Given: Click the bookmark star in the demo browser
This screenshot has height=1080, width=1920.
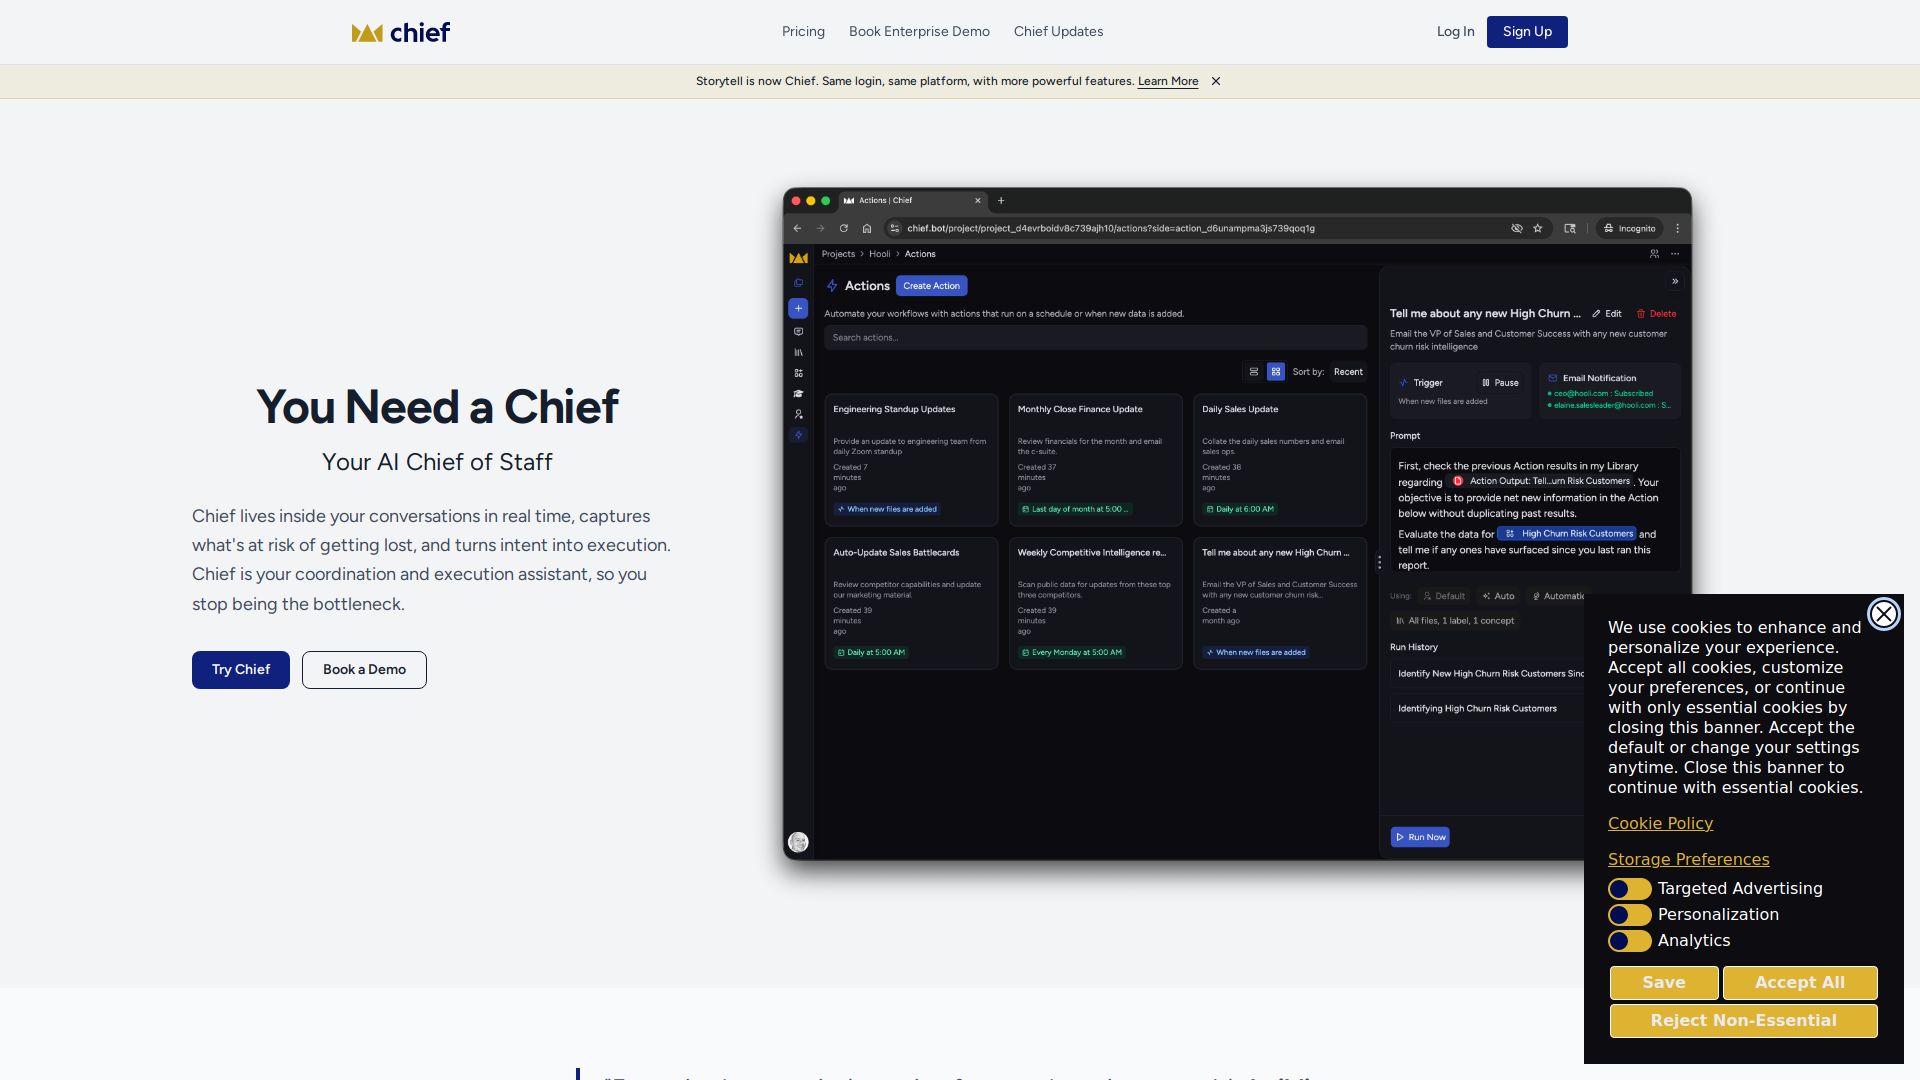Looking at the screenshot, I should 1538,228.
